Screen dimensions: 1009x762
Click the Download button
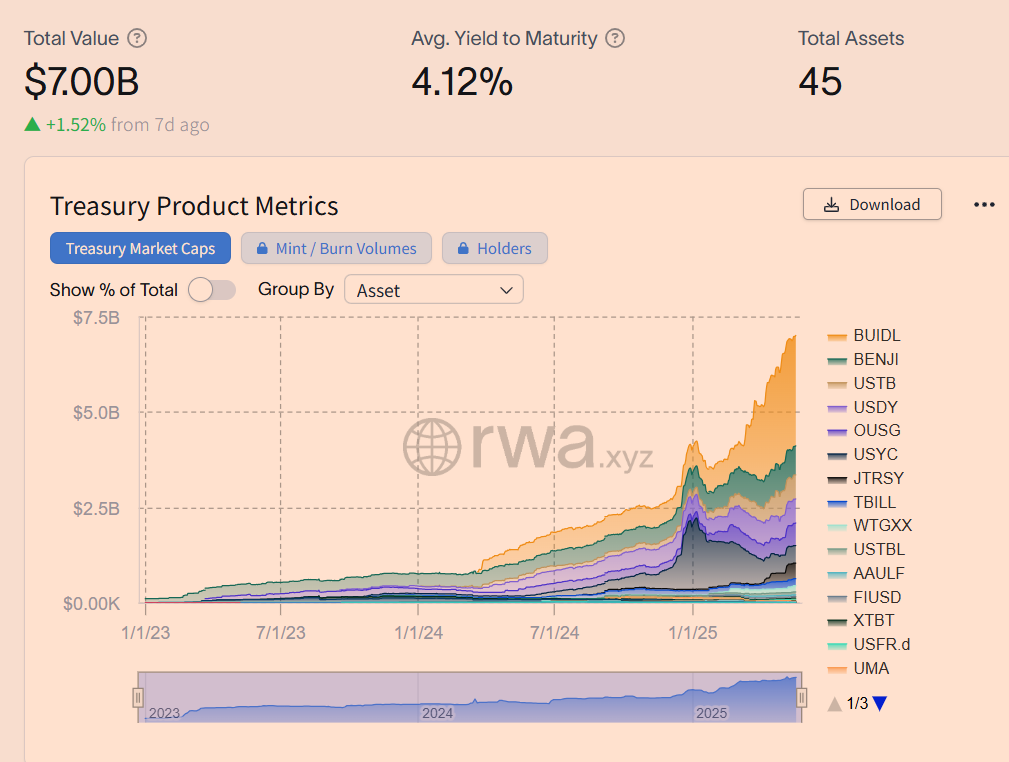point(872,204)
